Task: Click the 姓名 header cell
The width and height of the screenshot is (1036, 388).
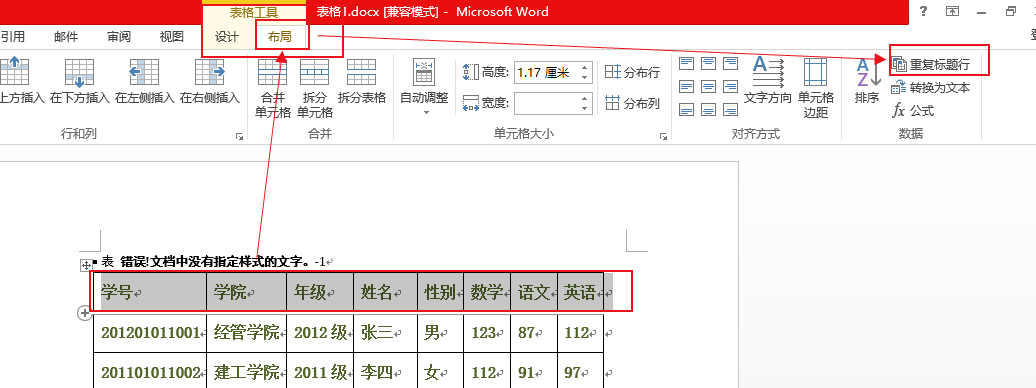Action: (385, 291)
